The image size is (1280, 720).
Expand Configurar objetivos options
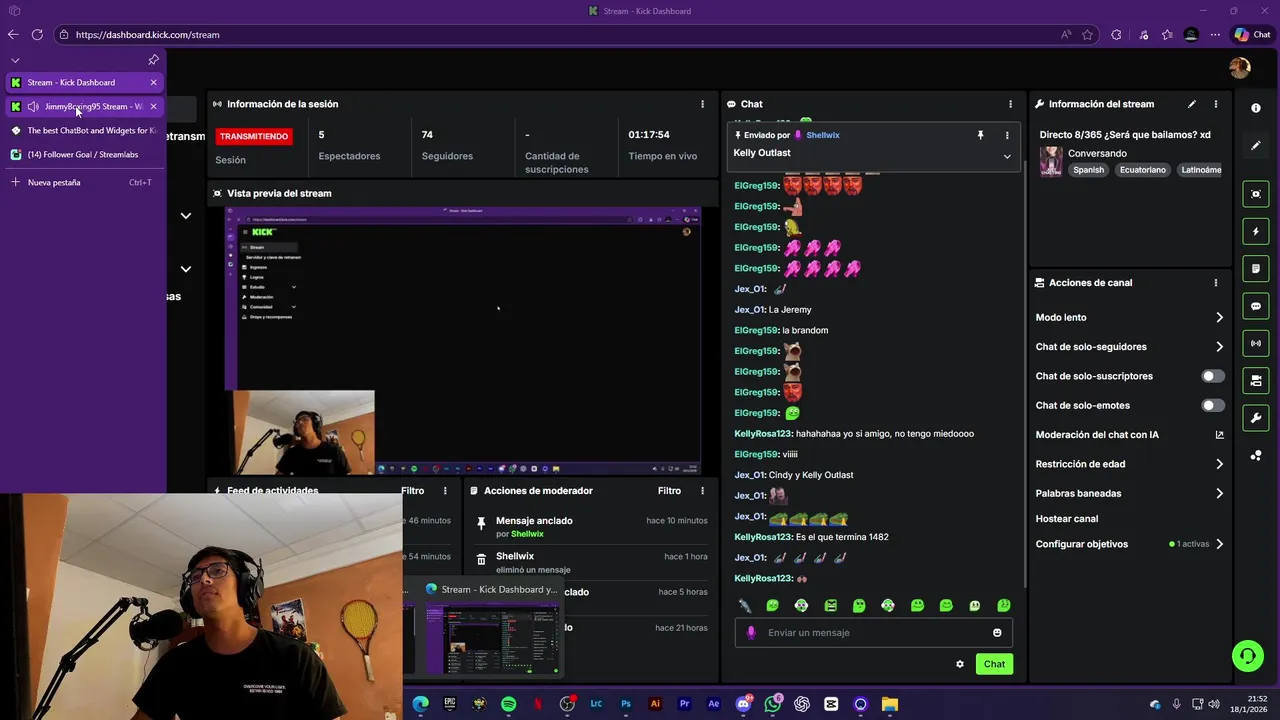pos(1219,544)
